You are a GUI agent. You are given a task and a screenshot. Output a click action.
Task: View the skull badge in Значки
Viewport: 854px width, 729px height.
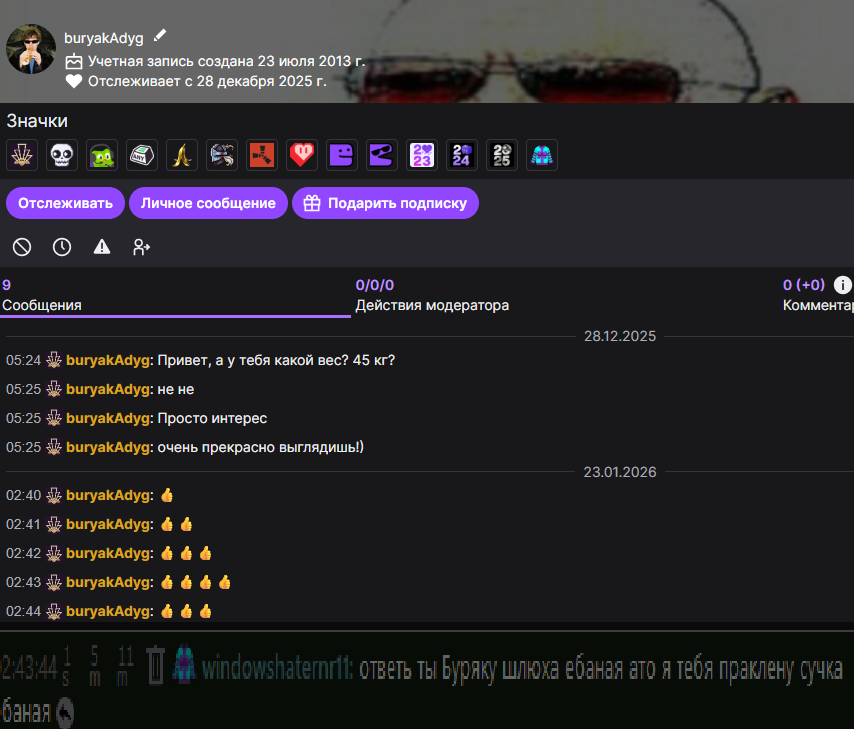click(x=62, y=155)
